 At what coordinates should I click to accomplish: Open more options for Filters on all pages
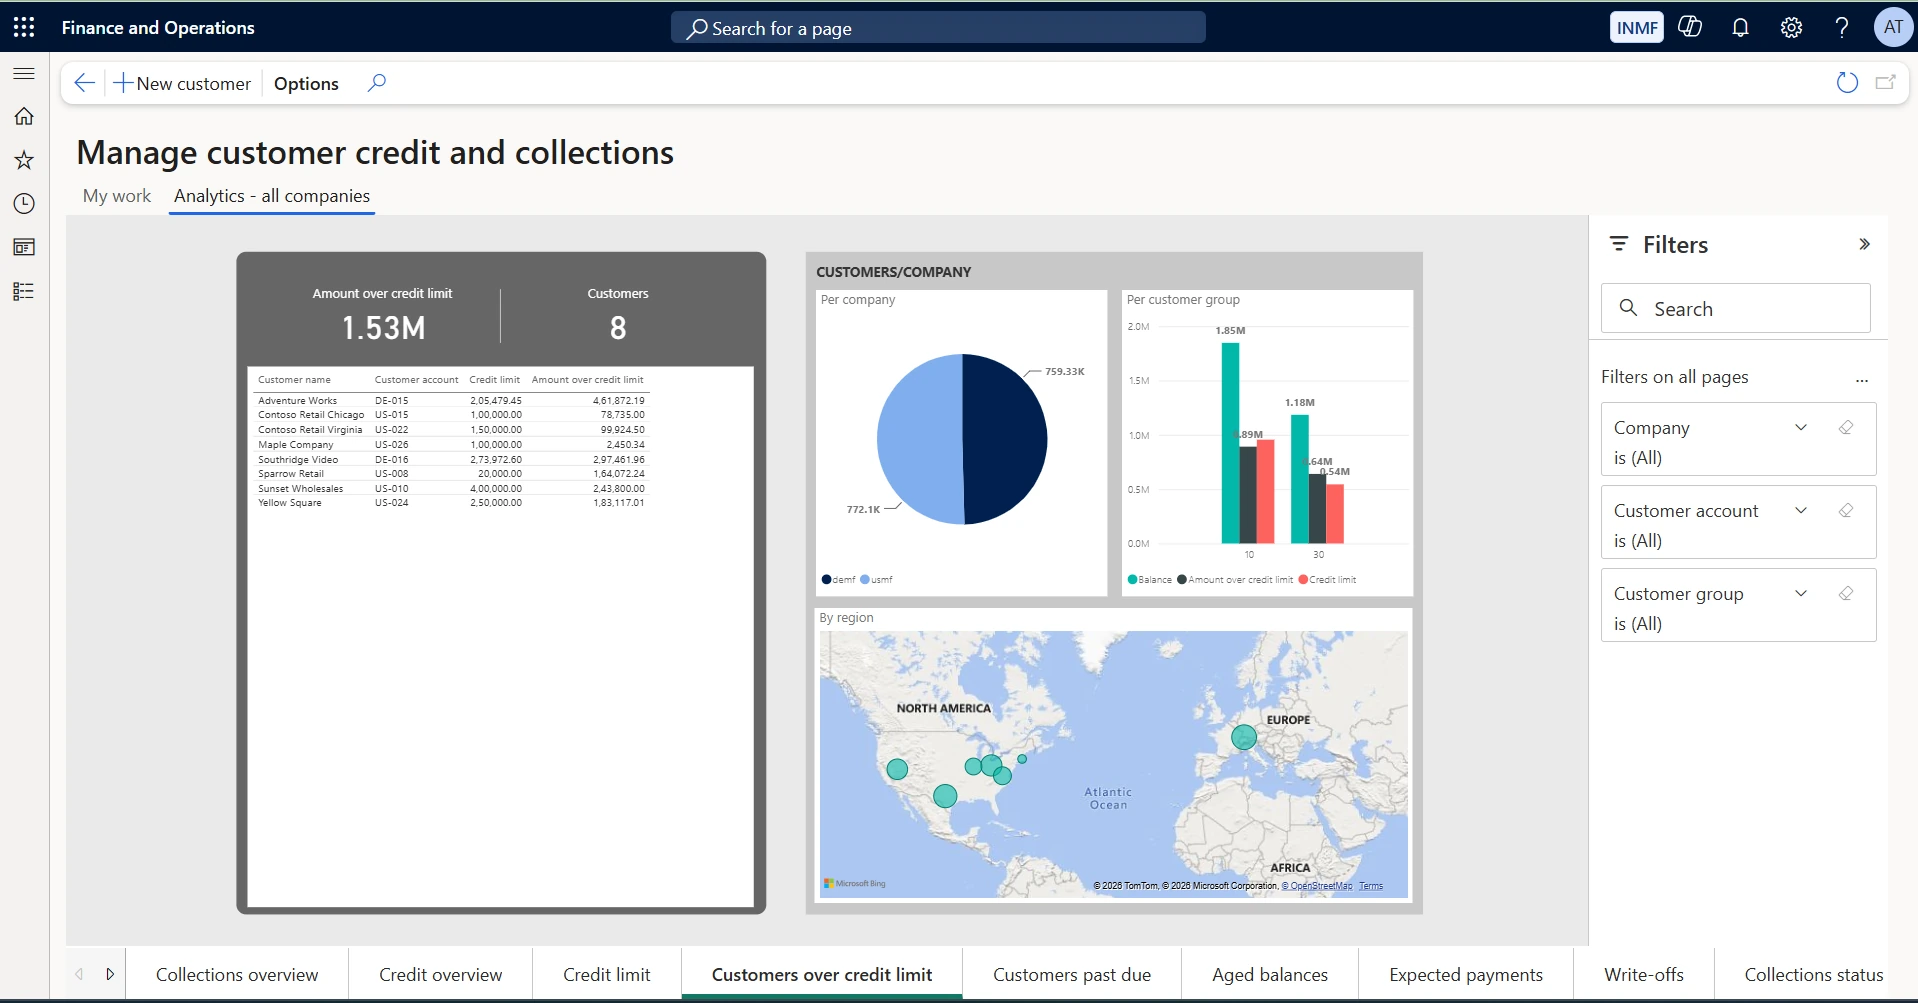click(x=1861, y=379)
